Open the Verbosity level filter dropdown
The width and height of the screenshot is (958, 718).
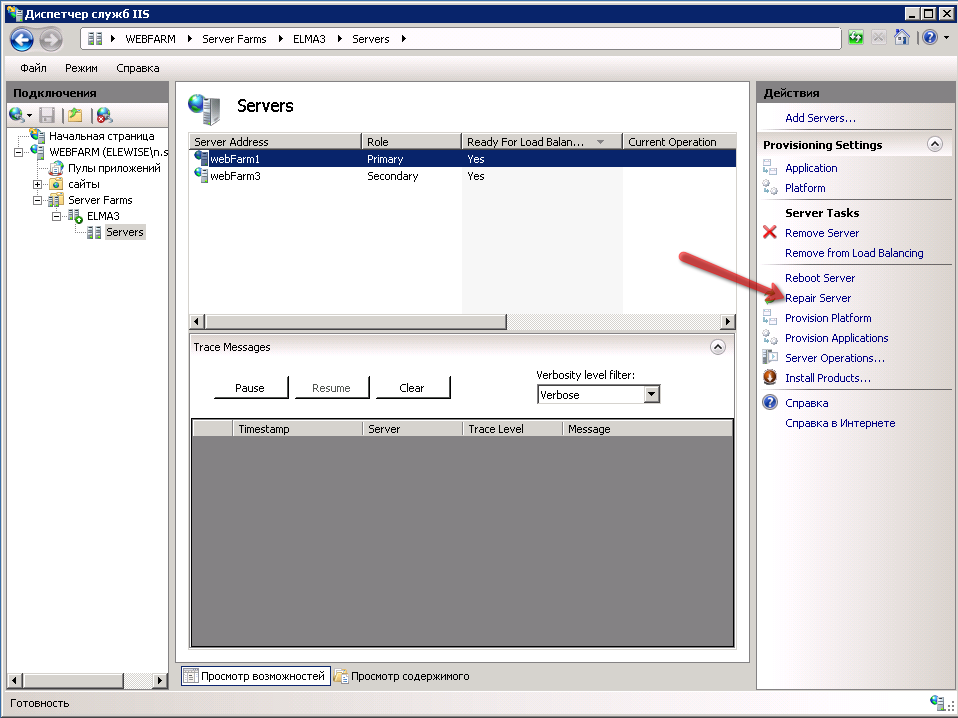(x=651, y=395)
